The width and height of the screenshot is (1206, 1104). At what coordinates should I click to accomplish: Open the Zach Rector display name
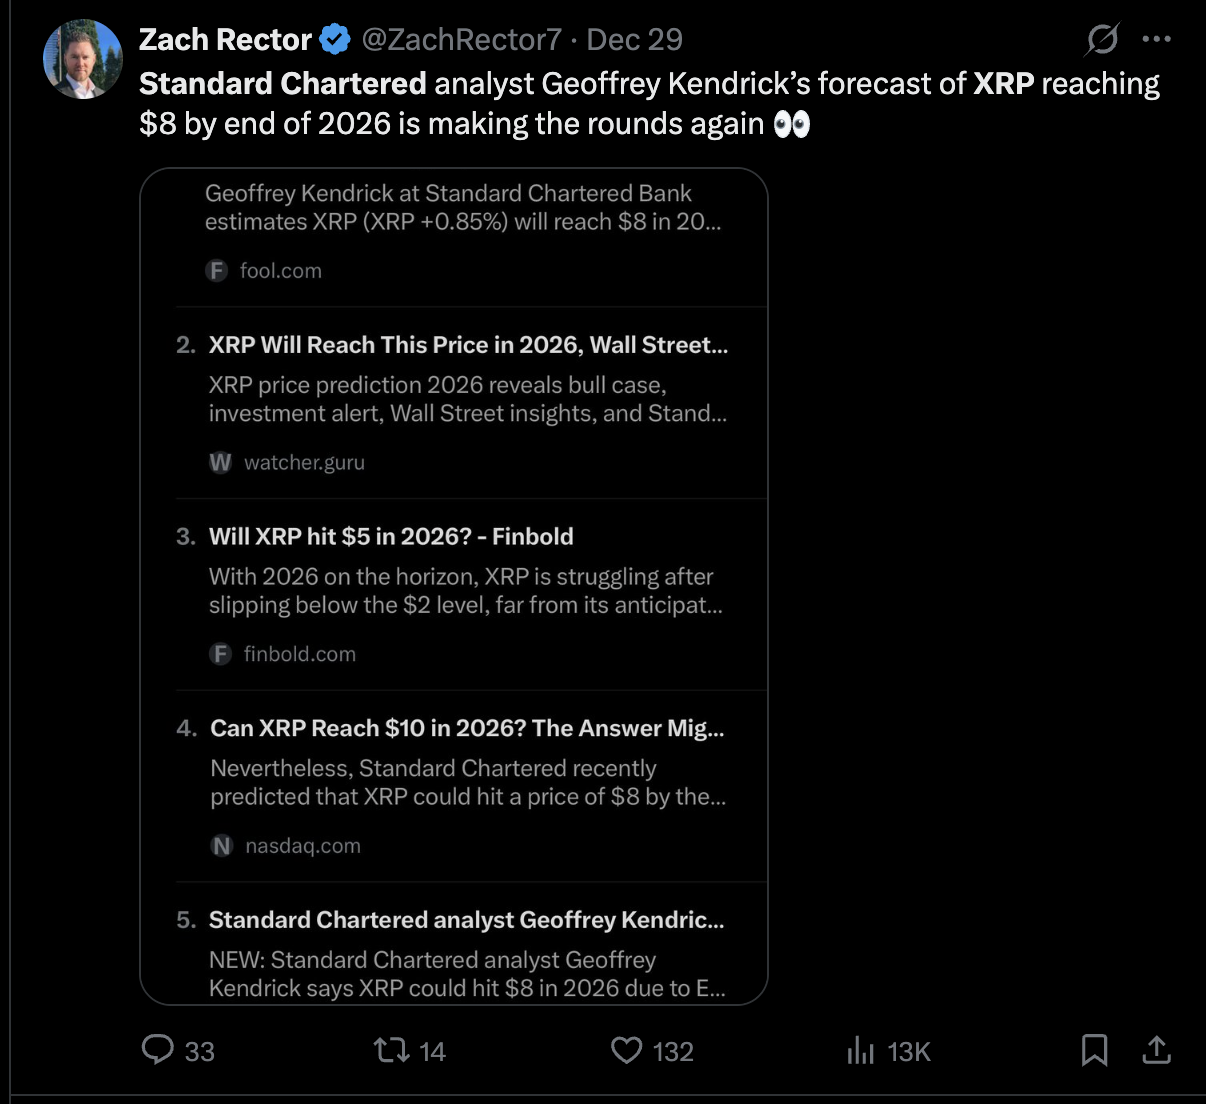(x=225, y=40)
